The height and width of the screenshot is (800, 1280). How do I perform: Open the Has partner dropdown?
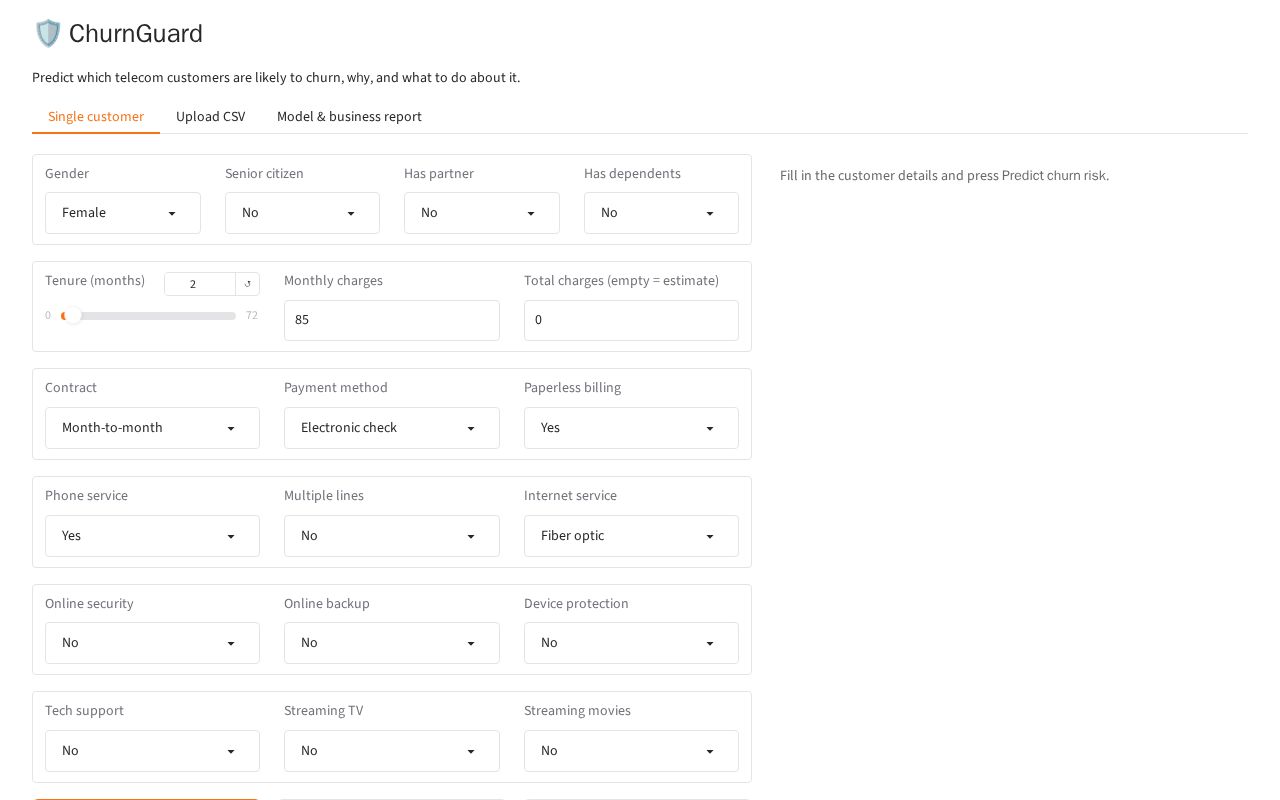(482, 213)
